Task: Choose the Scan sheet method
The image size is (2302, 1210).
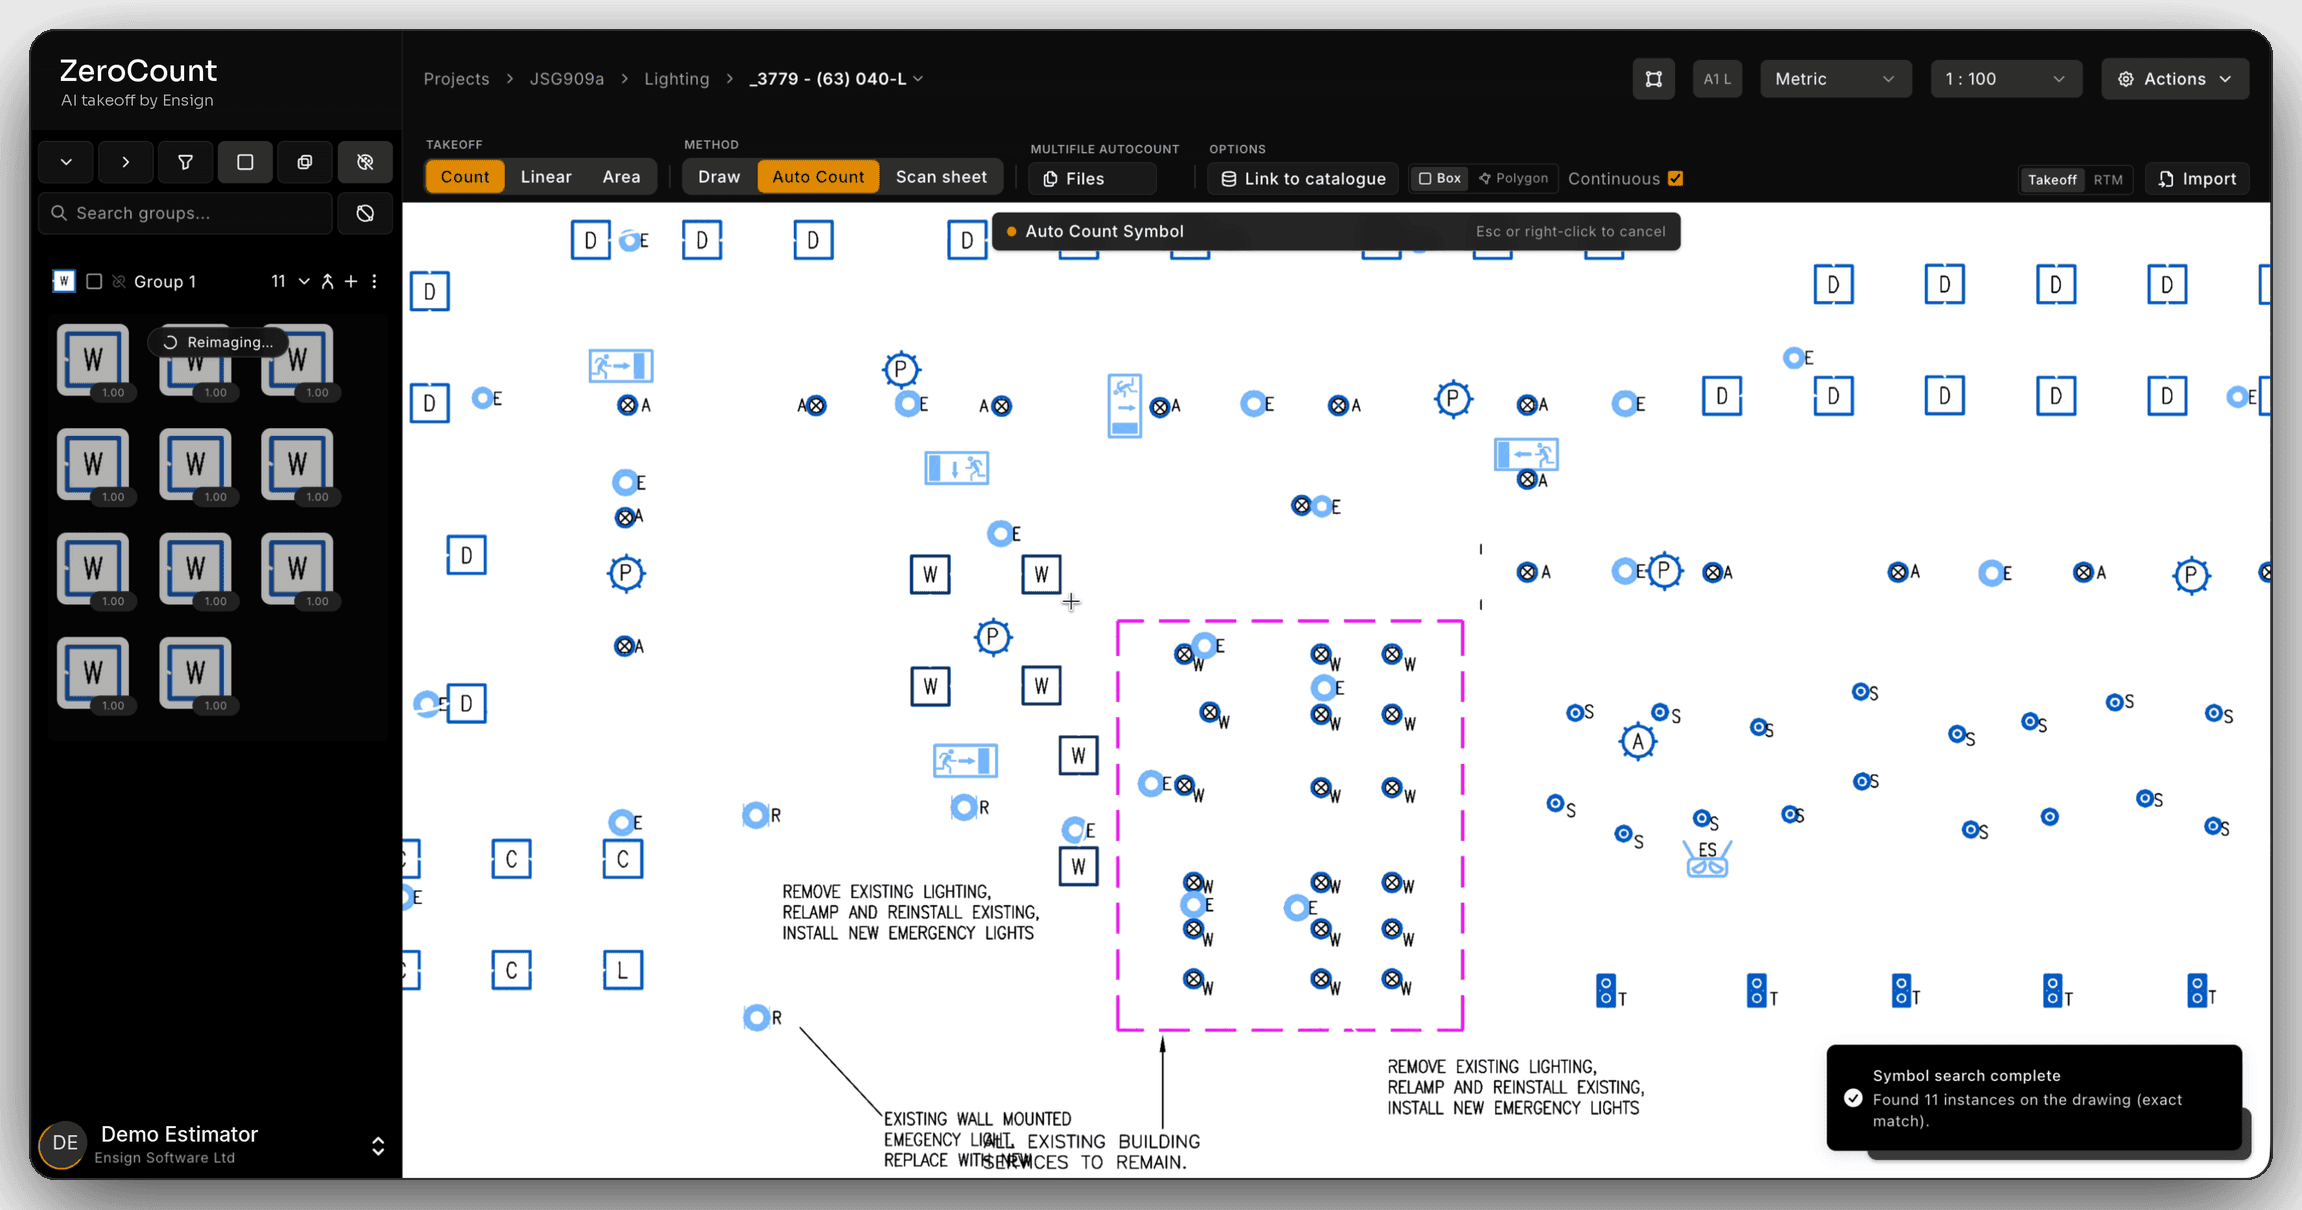Action: pyautogui.click(x=941, y=177)
